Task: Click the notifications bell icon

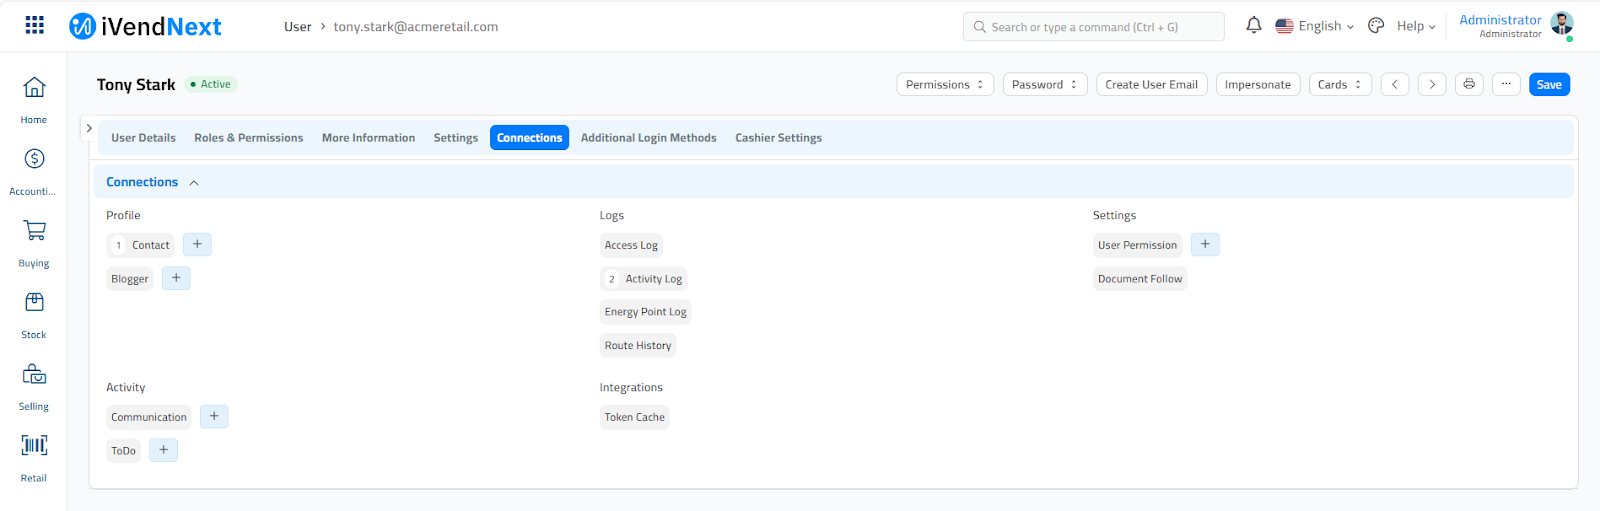Action: [1253, 26]
